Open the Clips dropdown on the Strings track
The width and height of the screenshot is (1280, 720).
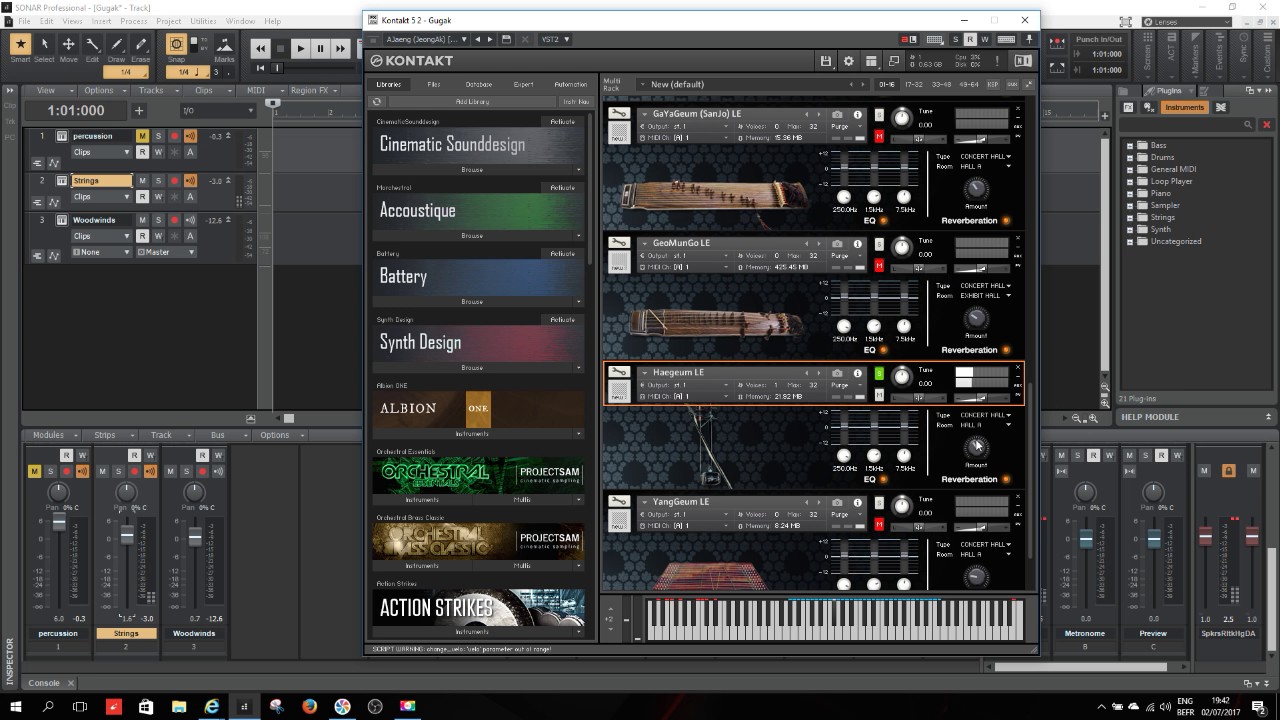pyautogui.click(x=101, y=197)
